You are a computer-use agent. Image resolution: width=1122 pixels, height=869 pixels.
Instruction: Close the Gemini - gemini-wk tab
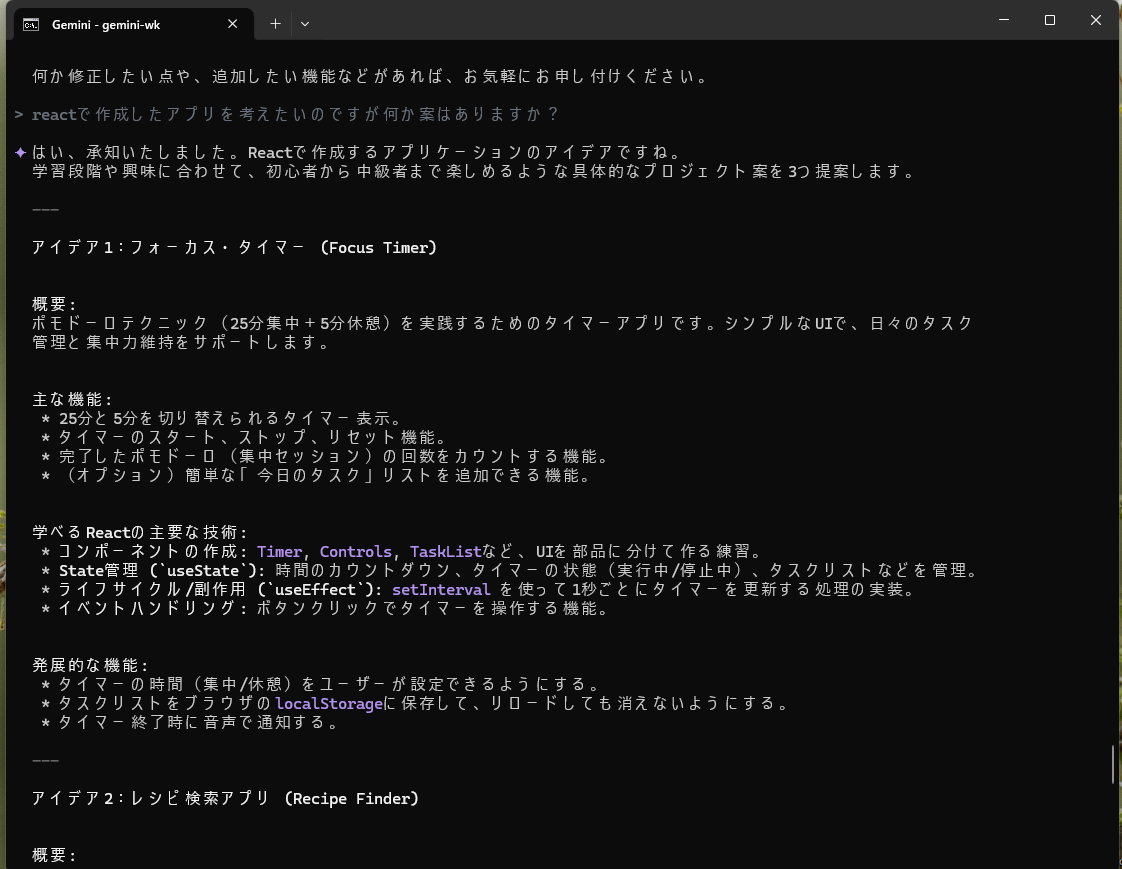point(233,23)
